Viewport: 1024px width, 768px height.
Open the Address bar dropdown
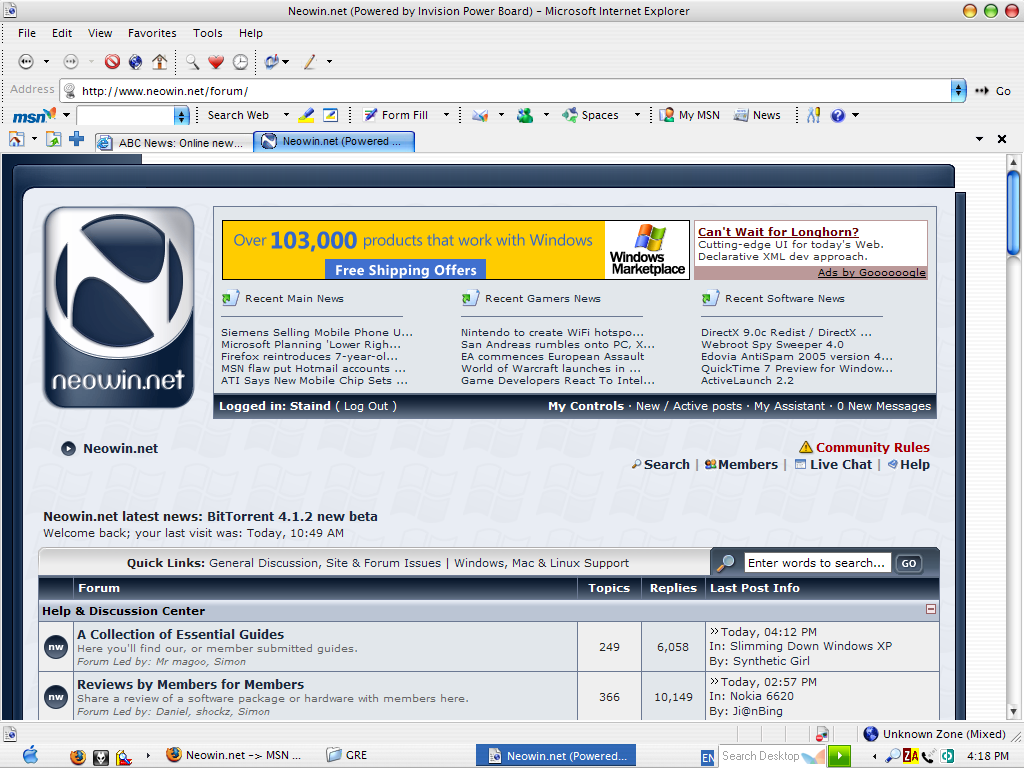959,90
